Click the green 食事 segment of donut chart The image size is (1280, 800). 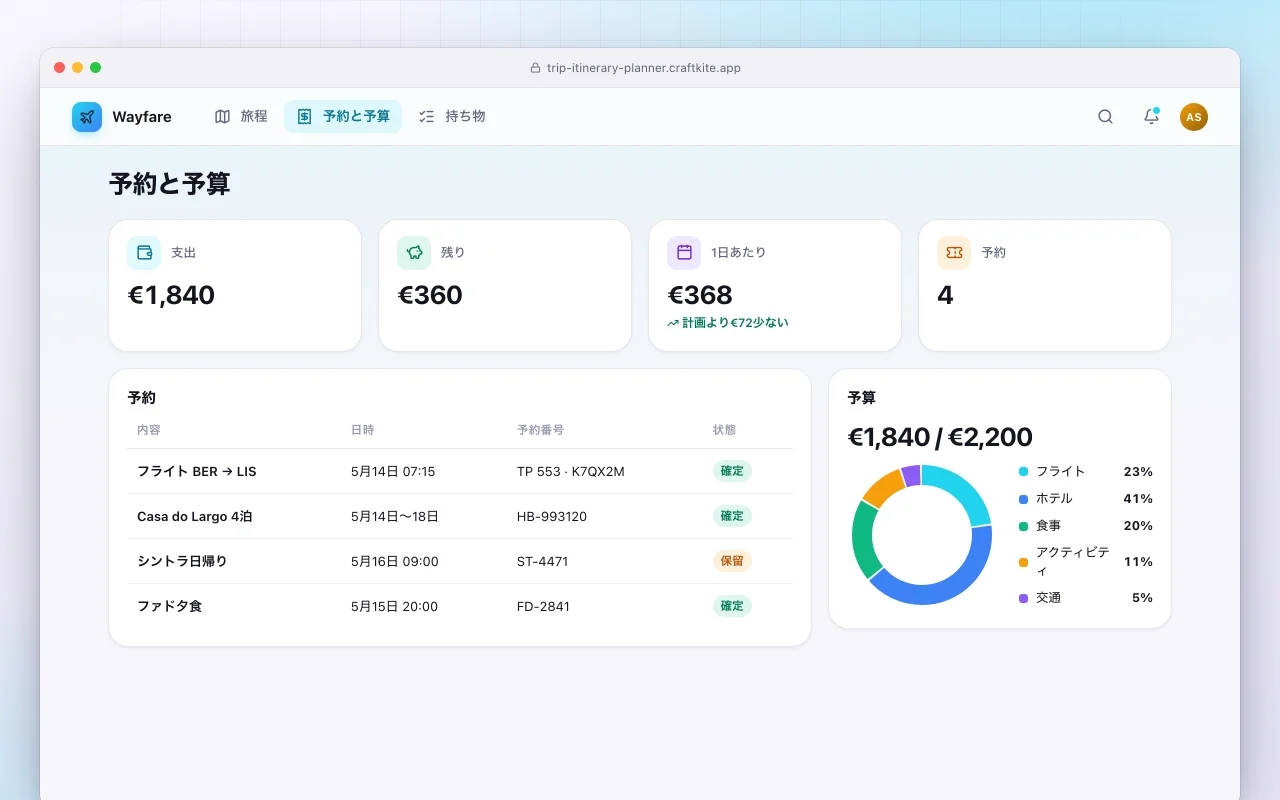[x=862, y=540]
